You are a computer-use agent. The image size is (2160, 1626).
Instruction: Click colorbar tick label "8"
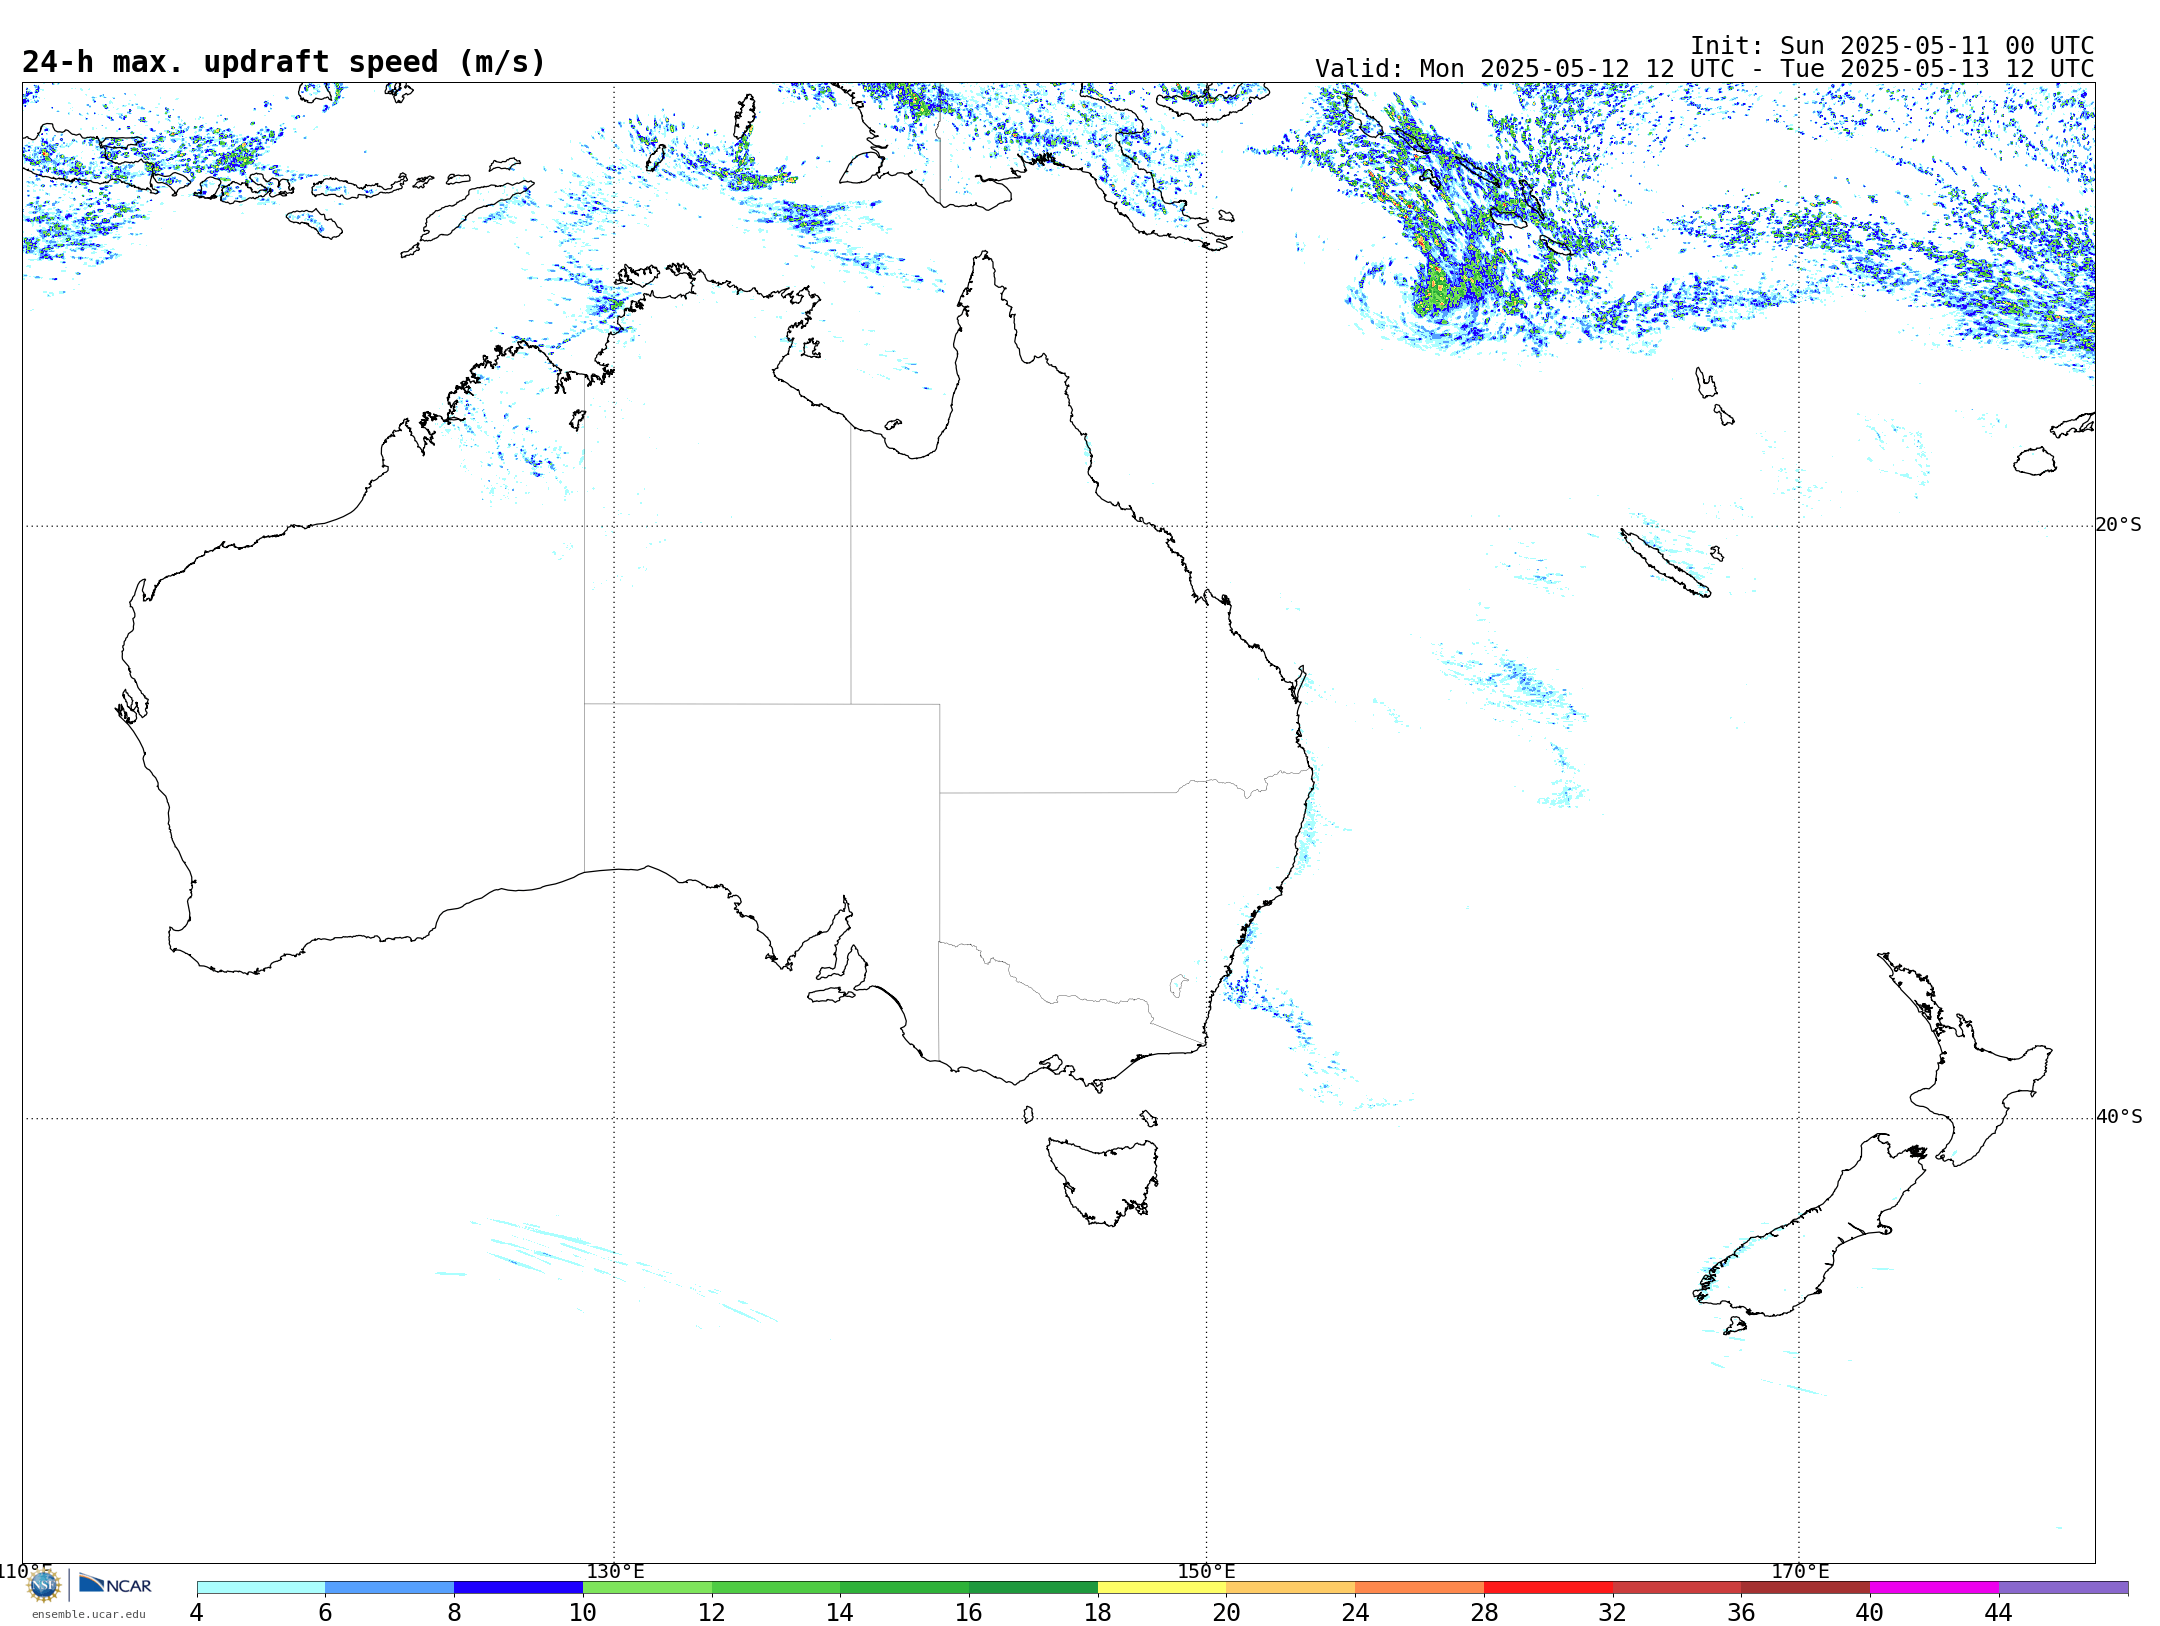coord(454,1613)
